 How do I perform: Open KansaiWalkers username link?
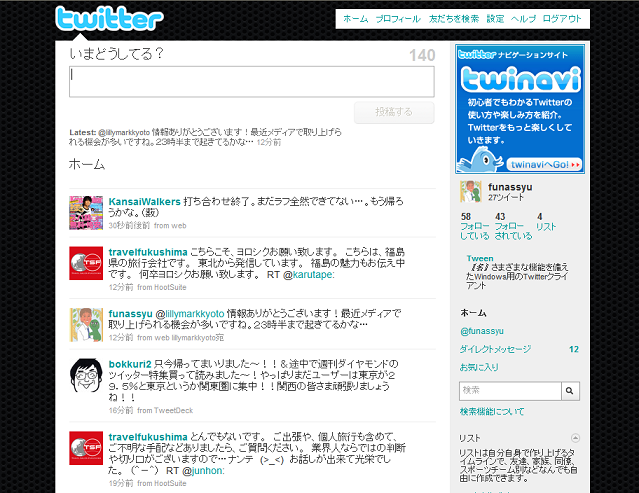(144, 202)
